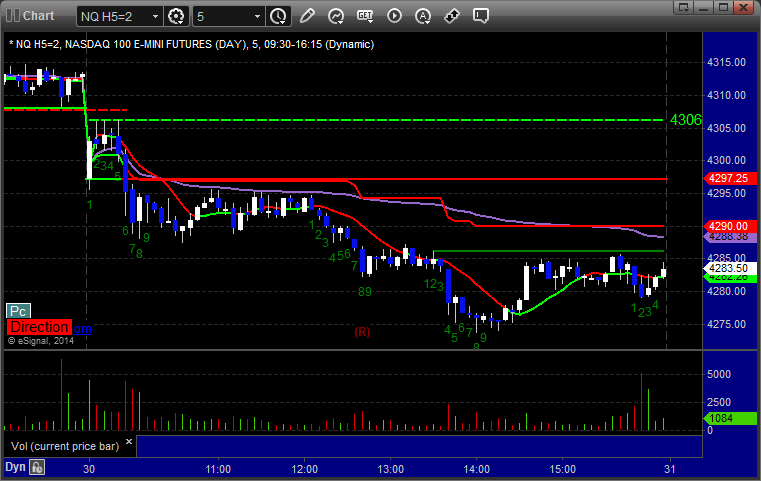Image resolution: width=761 pixels, height=481 pixels.
Task: Click the 2500 volume axis label
Action: tap(719, 402)
